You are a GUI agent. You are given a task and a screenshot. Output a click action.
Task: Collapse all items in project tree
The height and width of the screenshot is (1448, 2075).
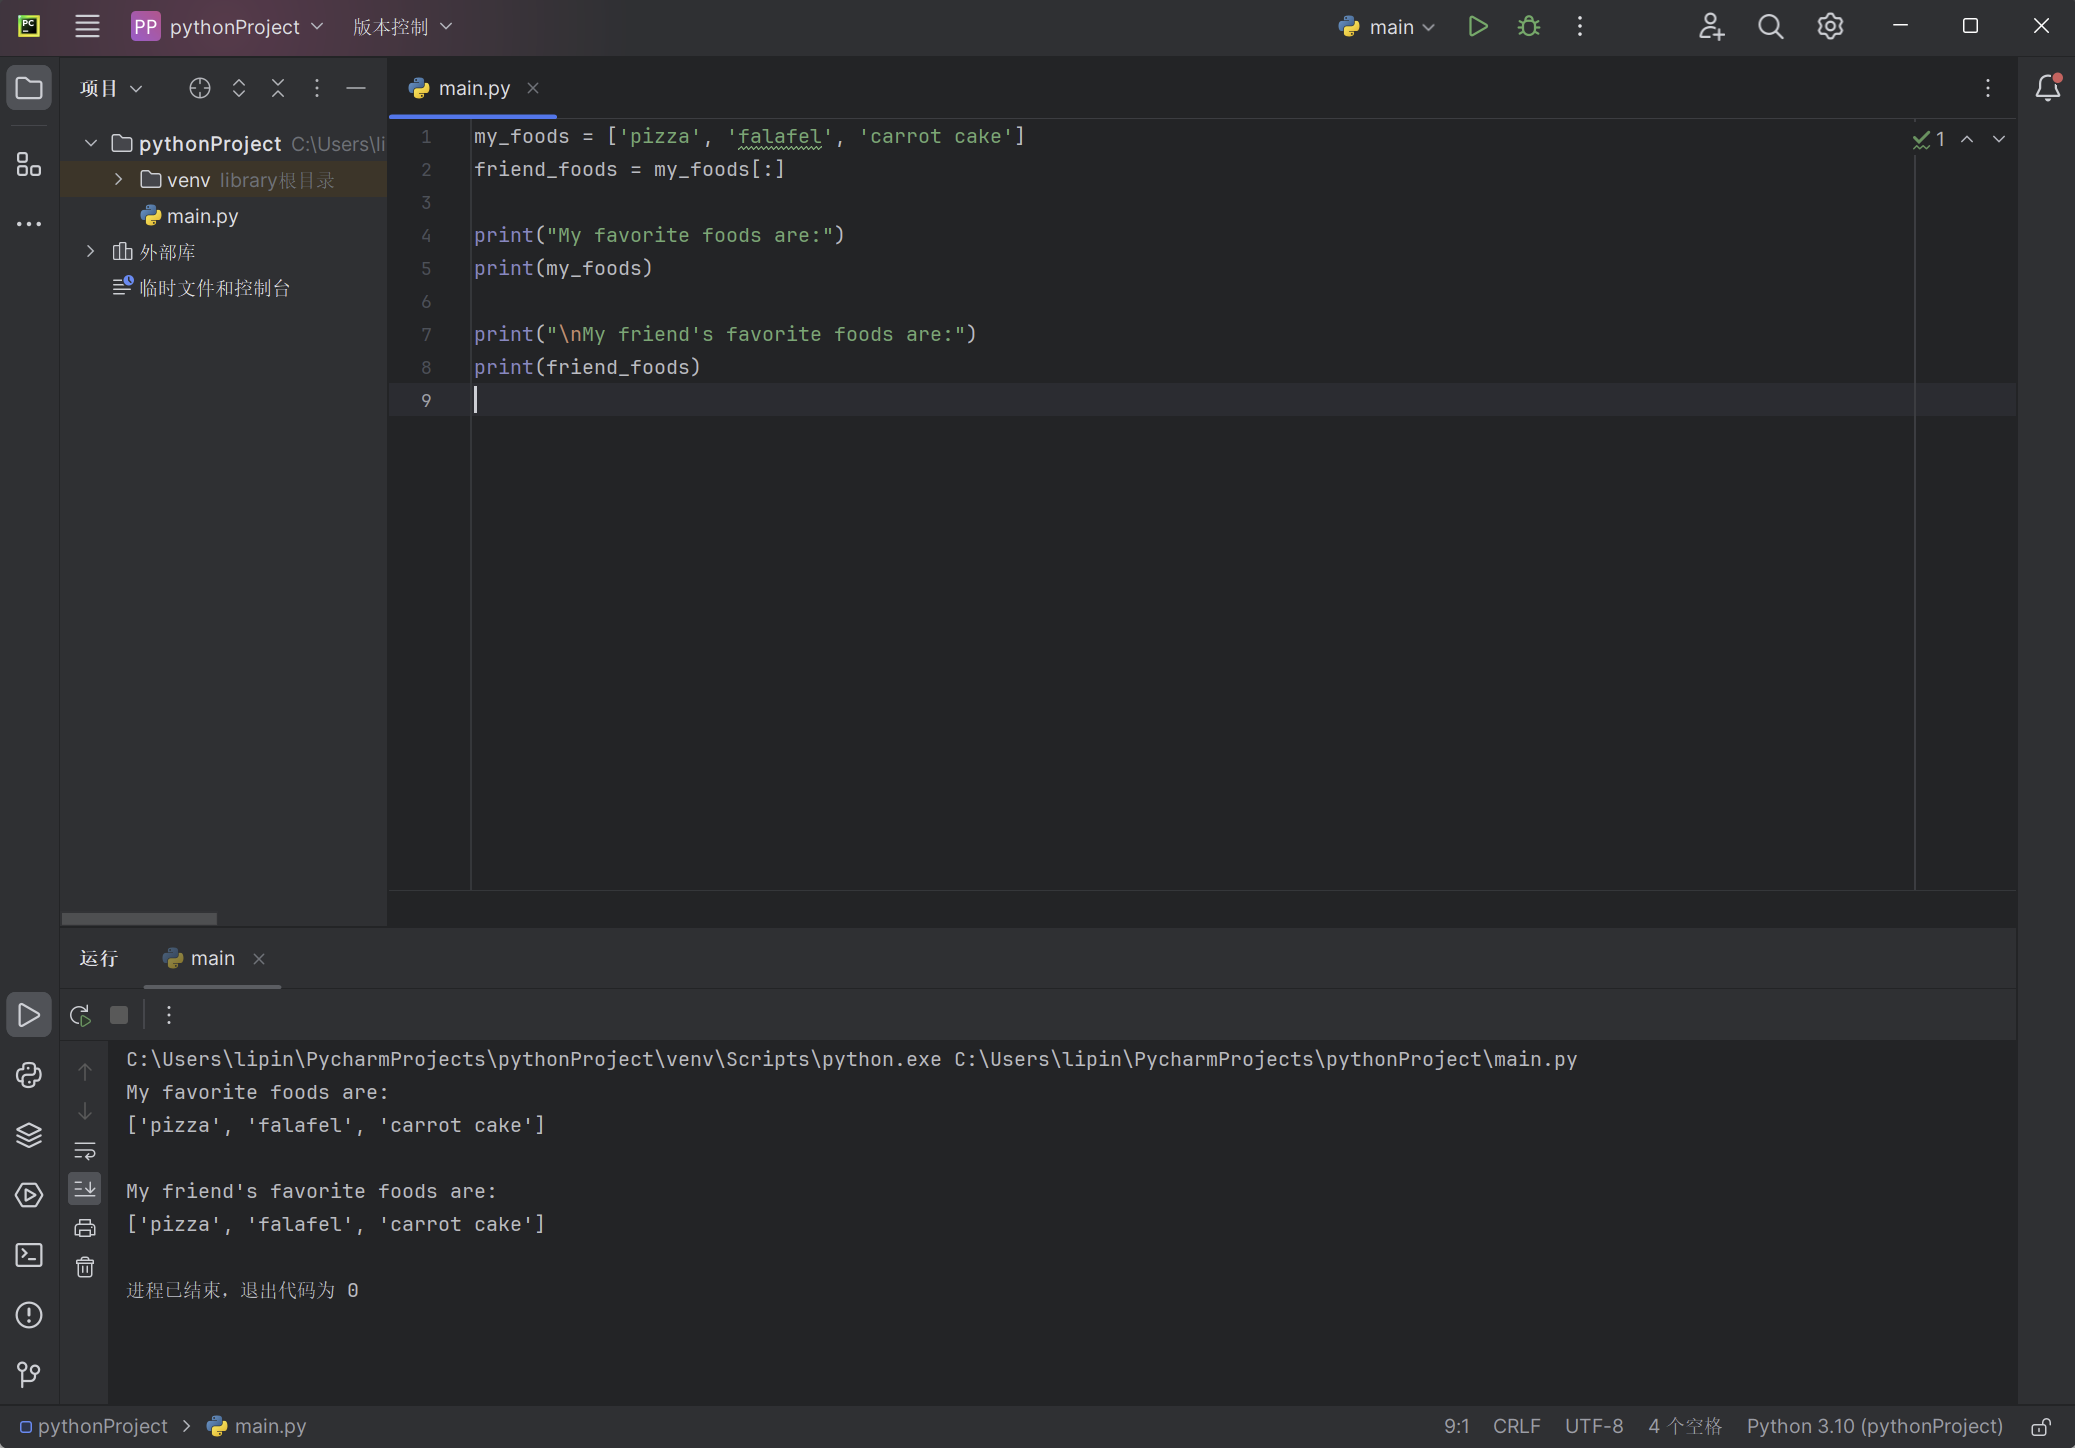278,88
